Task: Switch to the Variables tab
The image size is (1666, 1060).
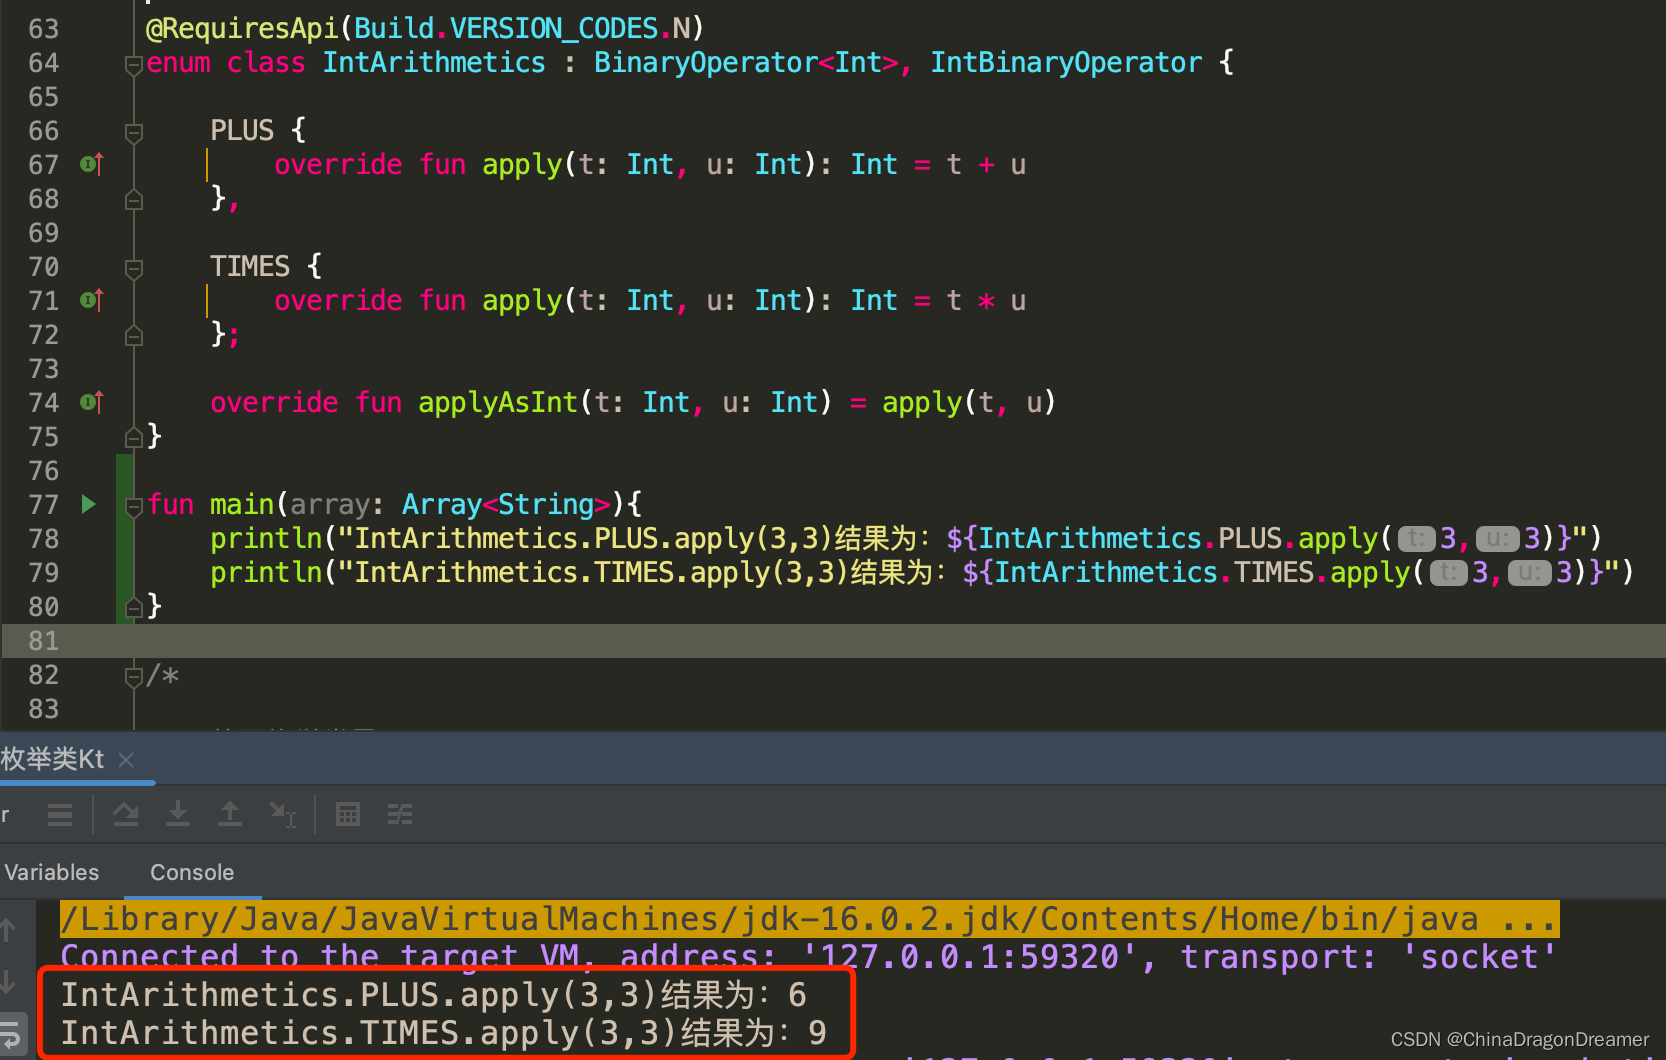Action: click(x=52, y=872)
